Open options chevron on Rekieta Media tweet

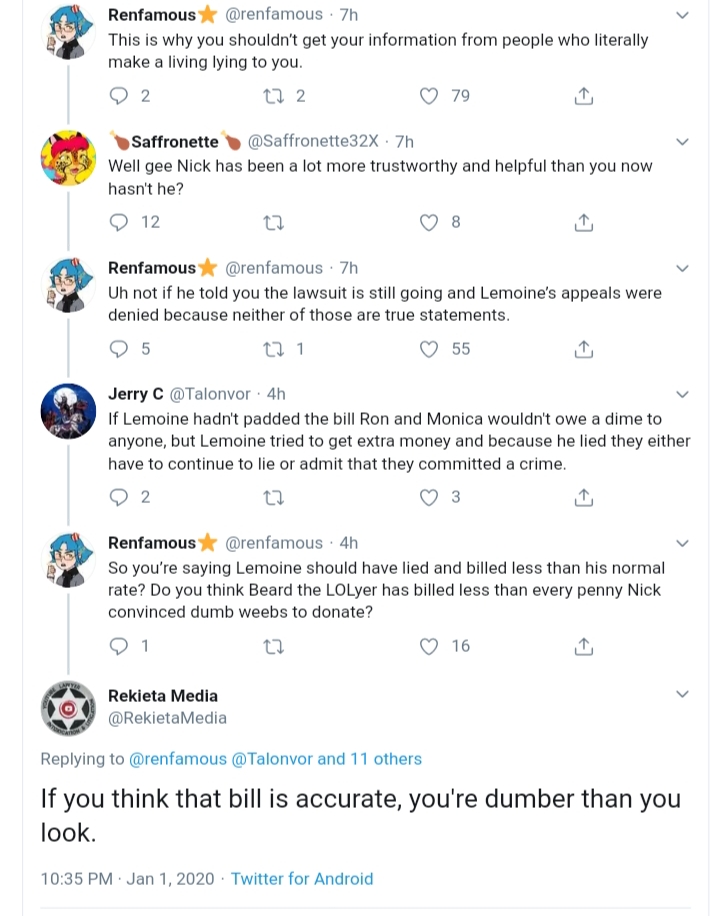pos(682,694)
